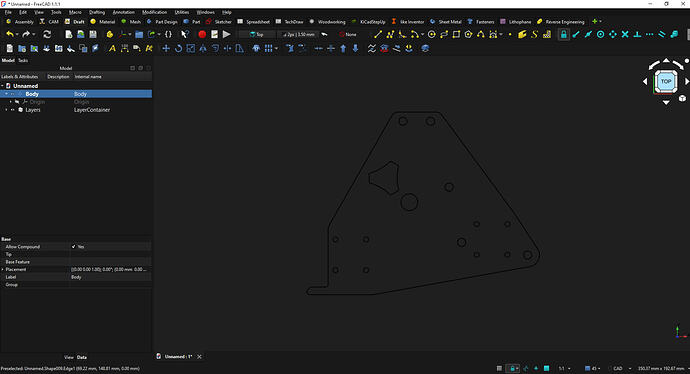Select the Layers tree item
Viewport: 690px width, 374px height.
pyautogui.click(x=33, y=110)
